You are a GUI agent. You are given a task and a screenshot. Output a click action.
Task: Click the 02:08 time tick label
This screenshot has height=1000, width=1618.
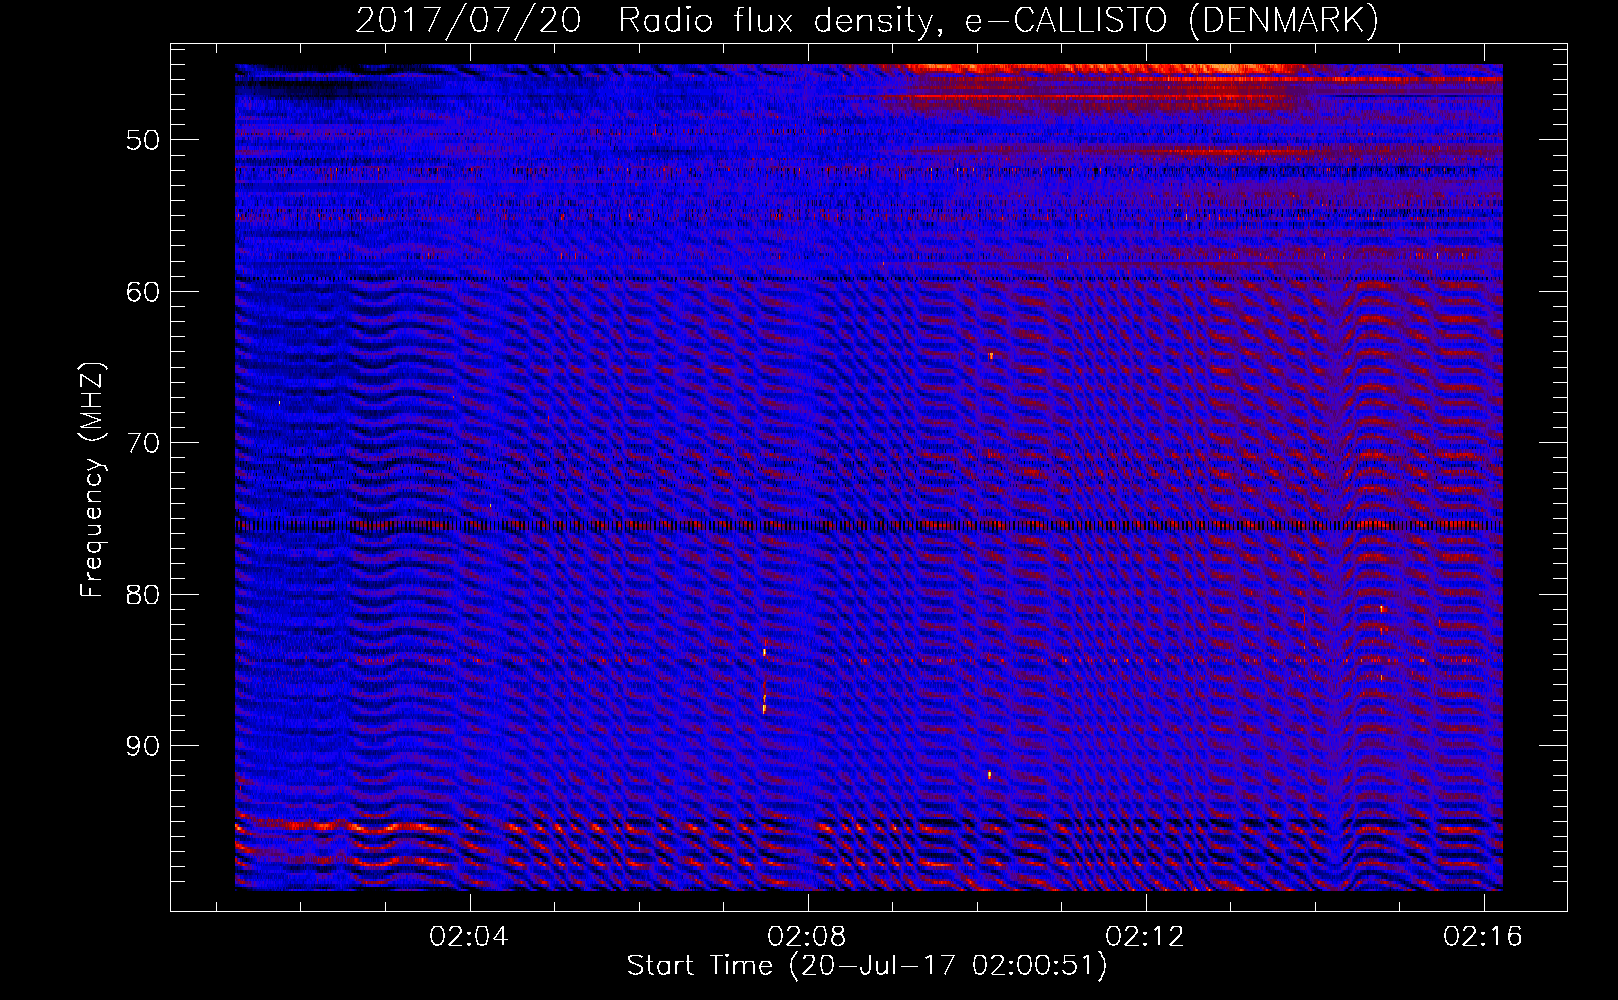[806, 936]
